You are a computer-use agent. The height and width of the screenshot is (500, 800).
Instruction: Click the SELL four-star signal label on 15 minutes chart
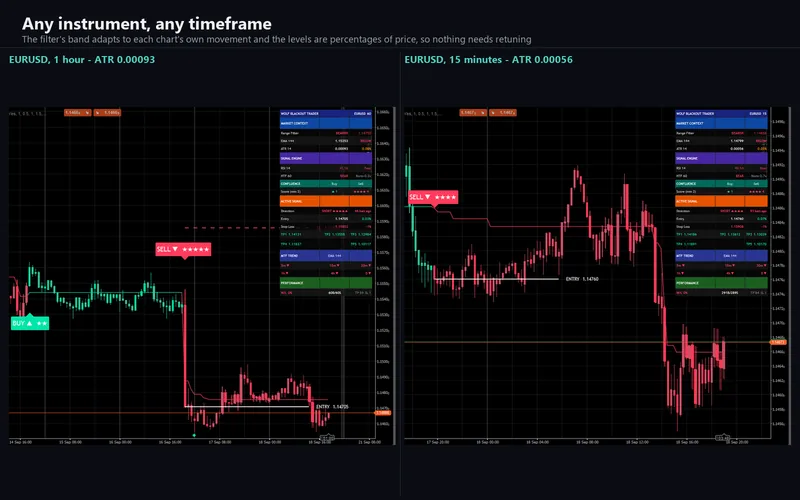pos(433,197)
